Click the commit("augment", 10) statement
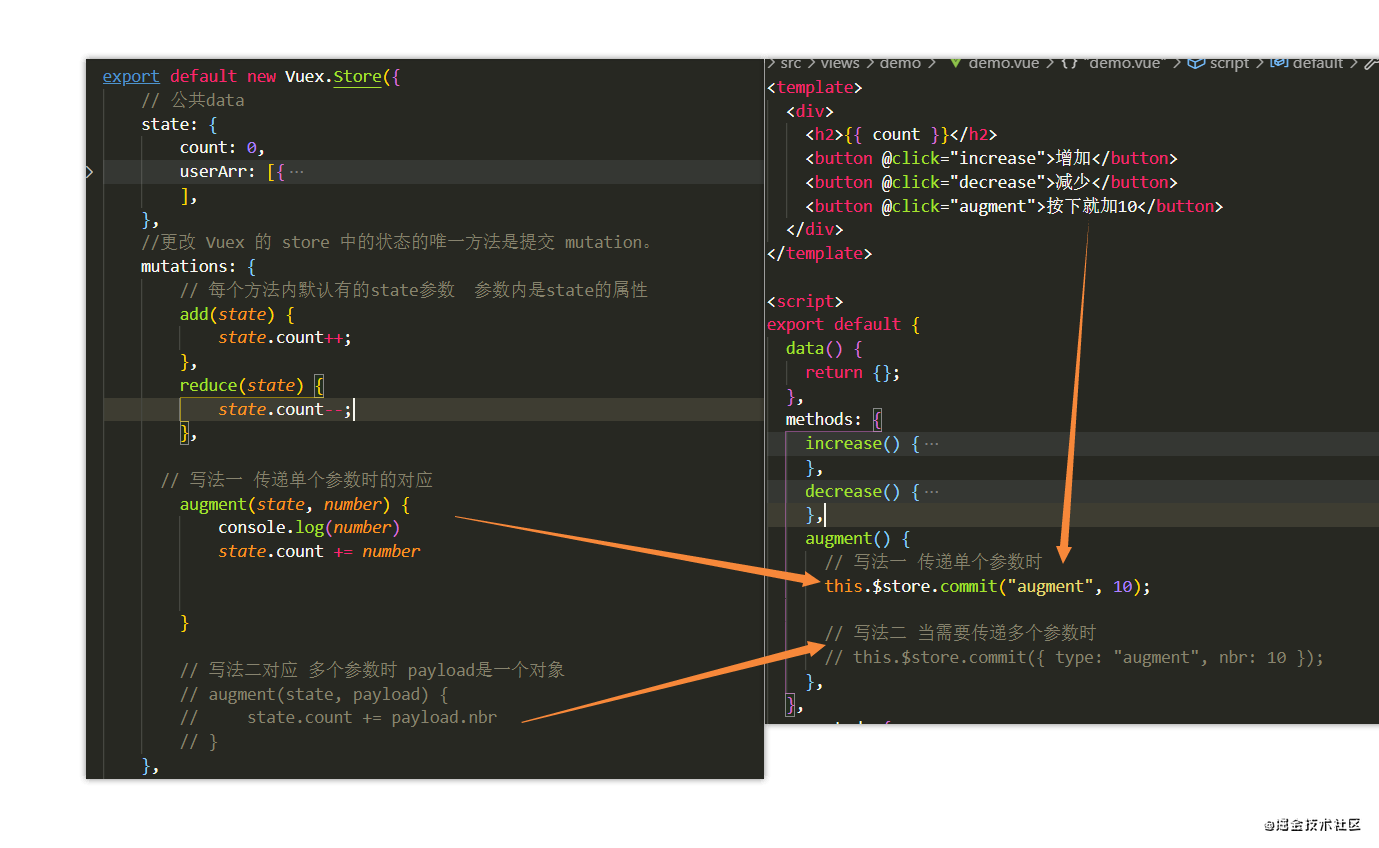 [x=988, y=587]
